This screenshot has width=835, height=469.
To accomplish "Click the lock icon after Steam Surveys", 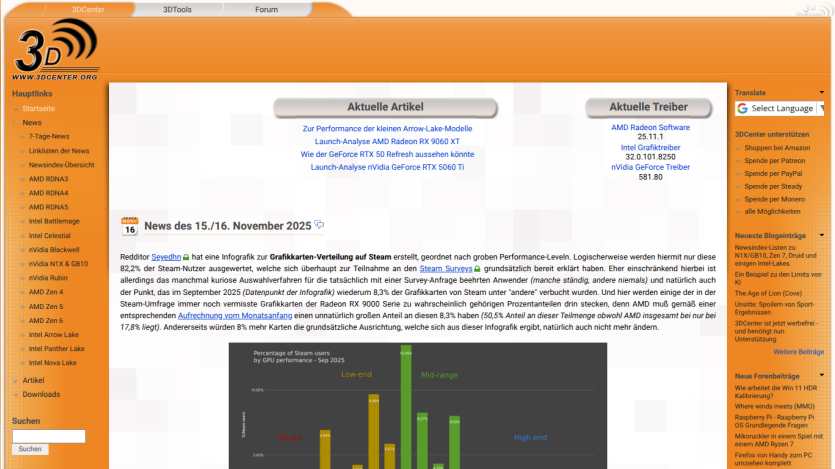I will (477, 269).
